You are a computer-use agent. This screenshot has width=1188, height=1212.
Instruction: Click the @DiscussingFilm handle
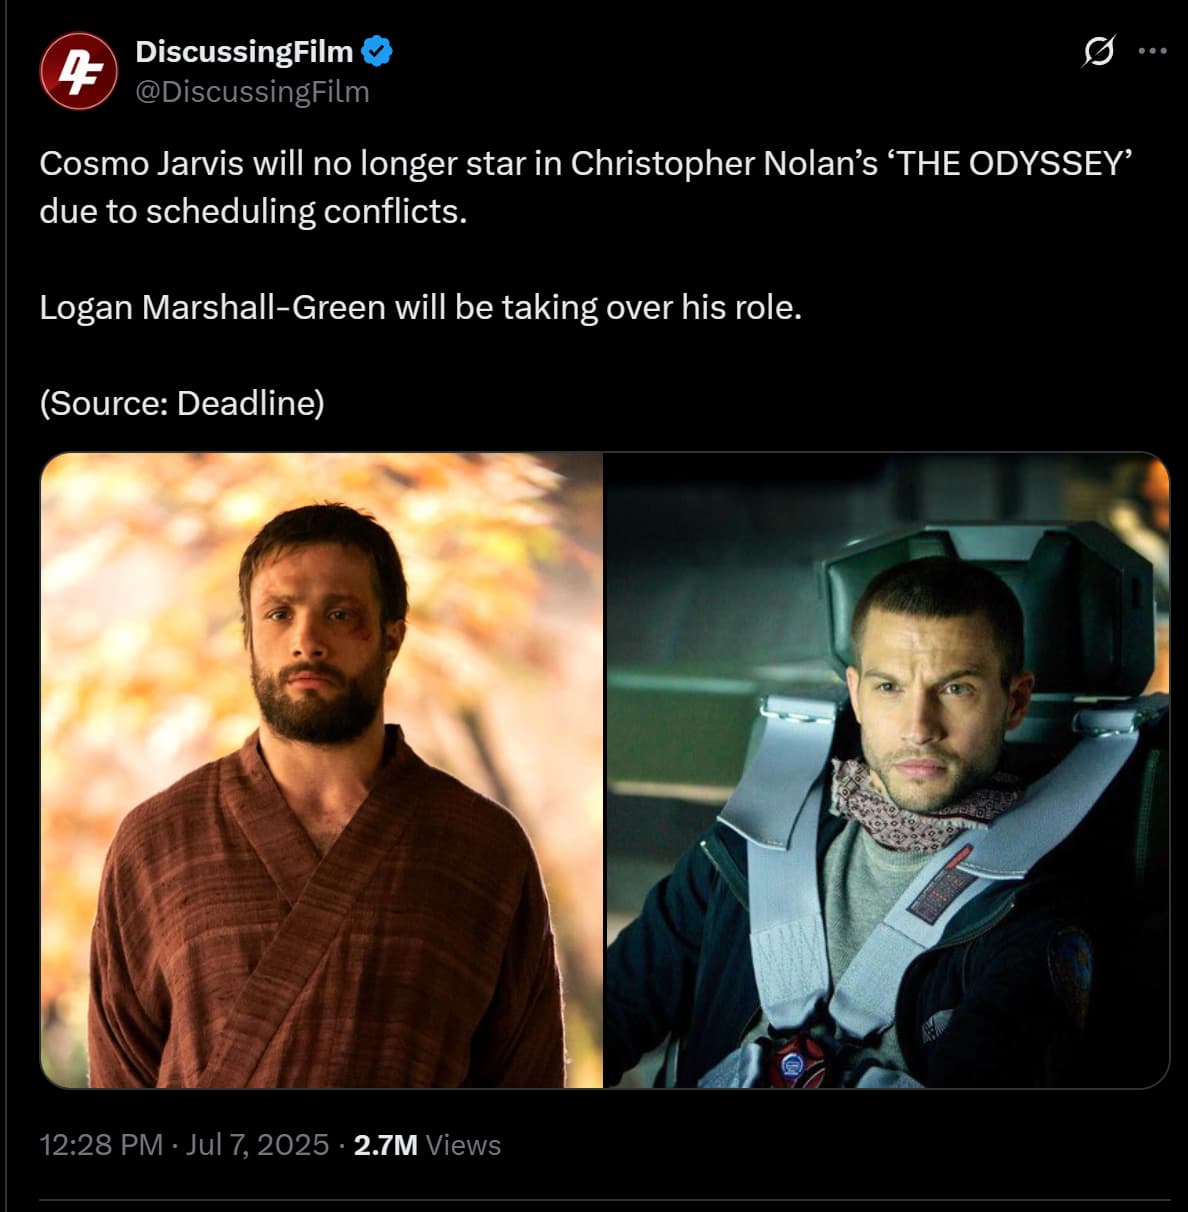tap(252, 92)
